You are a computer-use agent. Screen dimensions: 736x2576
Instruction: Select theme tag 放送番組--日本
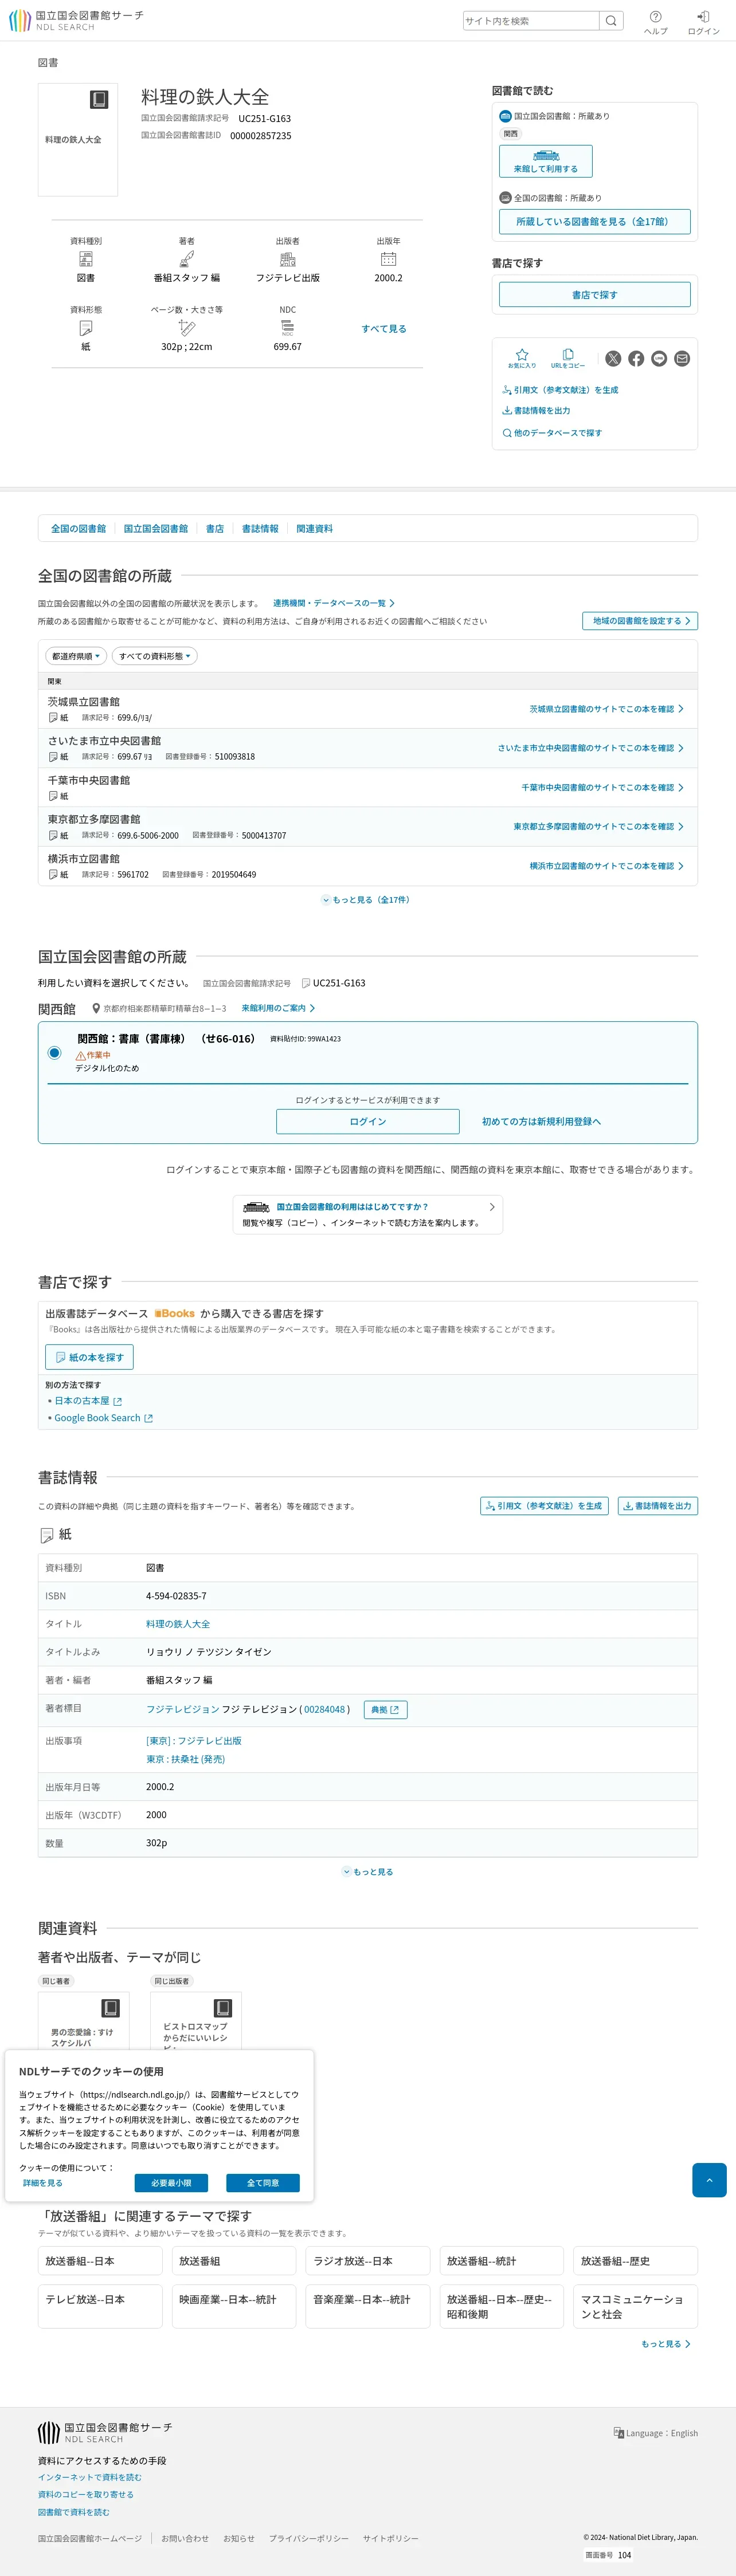[100, 2261]
